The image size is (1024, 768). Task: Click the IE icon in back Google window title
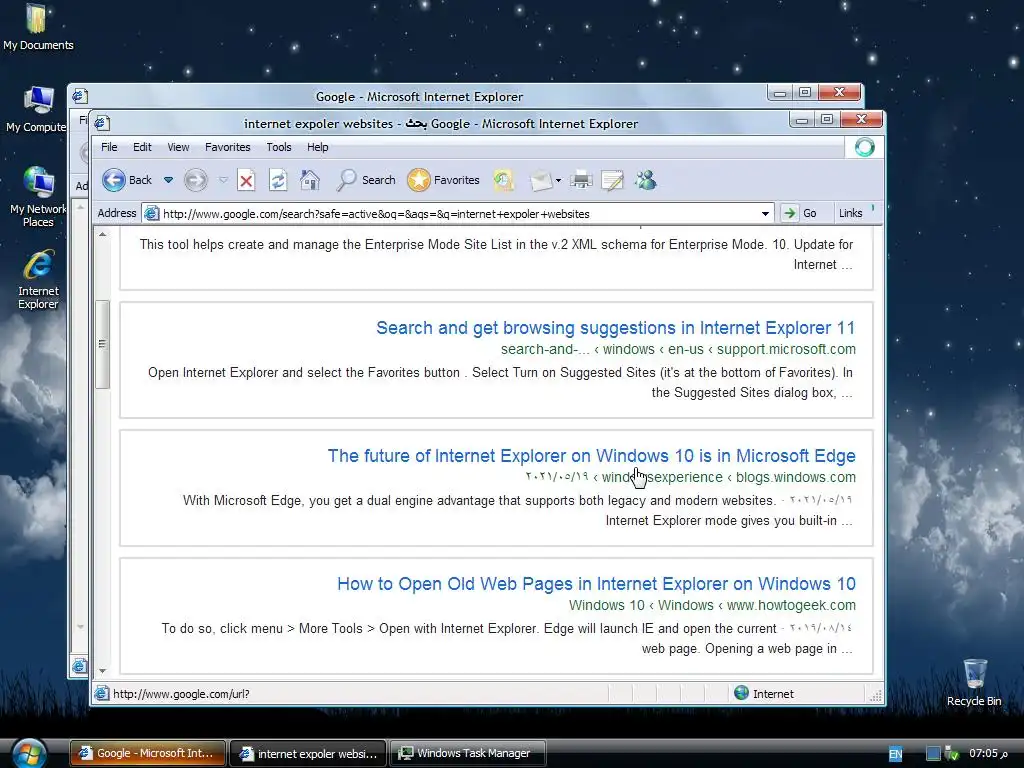pos(80,96)
